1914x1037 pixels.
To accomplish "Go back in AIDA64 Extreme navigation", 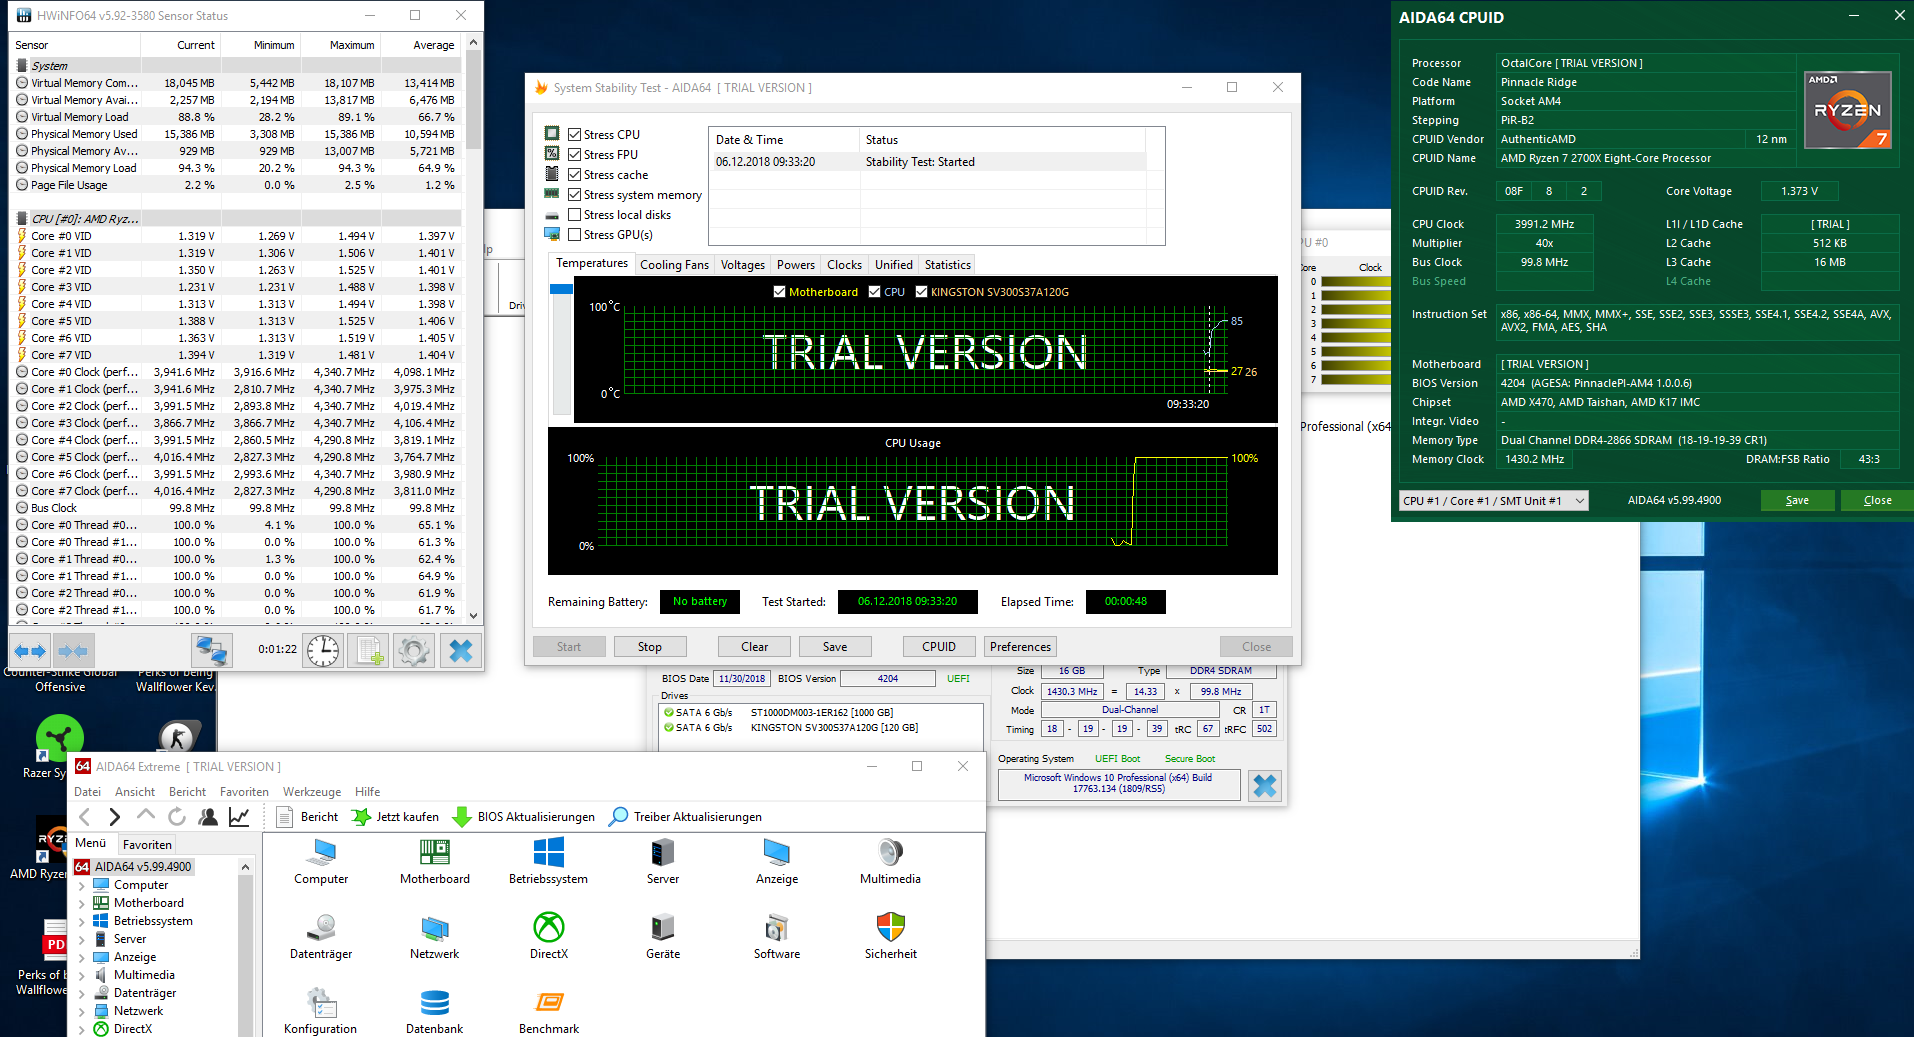I will 85,817.
